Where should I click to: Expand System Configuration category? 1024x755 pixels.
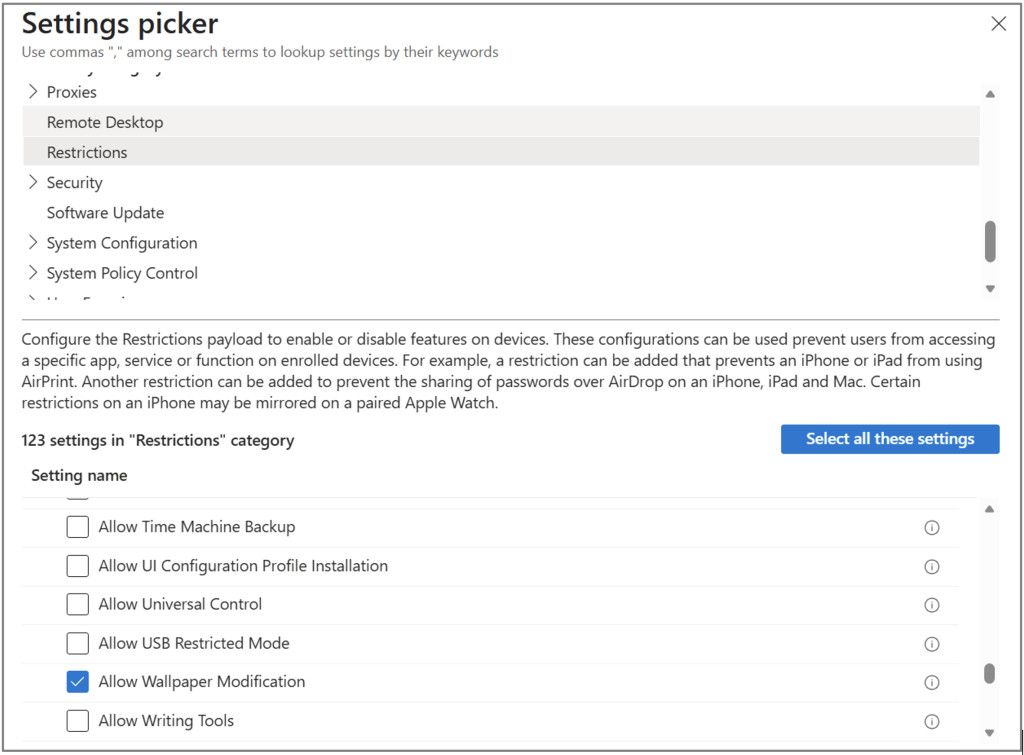[33, 243]
